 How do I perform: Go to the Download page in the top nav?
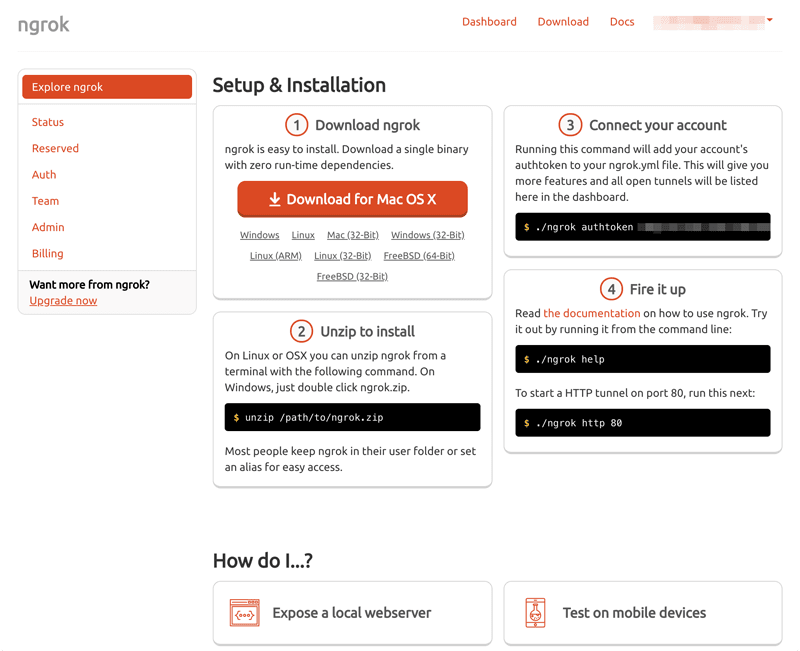point(563,22)
